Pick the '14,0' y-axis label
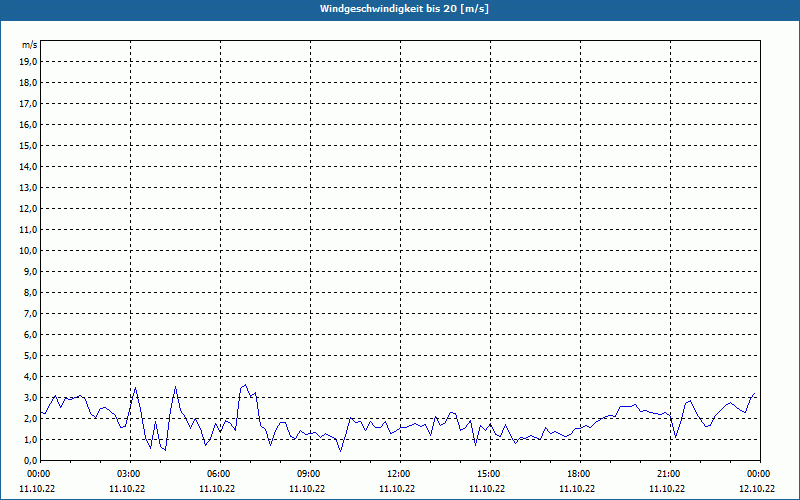Image resolution: width=800 pixels, height=500 pixels. pos(30,167)
